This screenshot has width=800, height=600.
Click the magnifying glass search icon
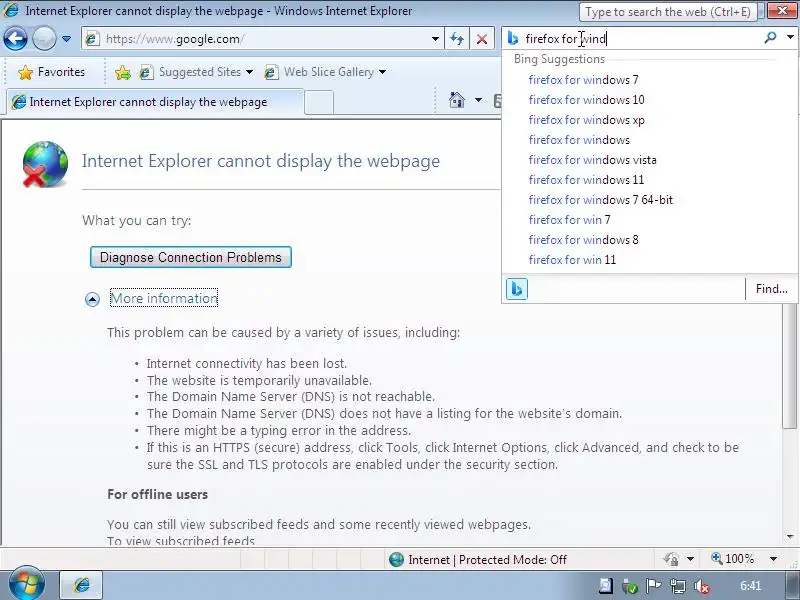coord(770,37)
